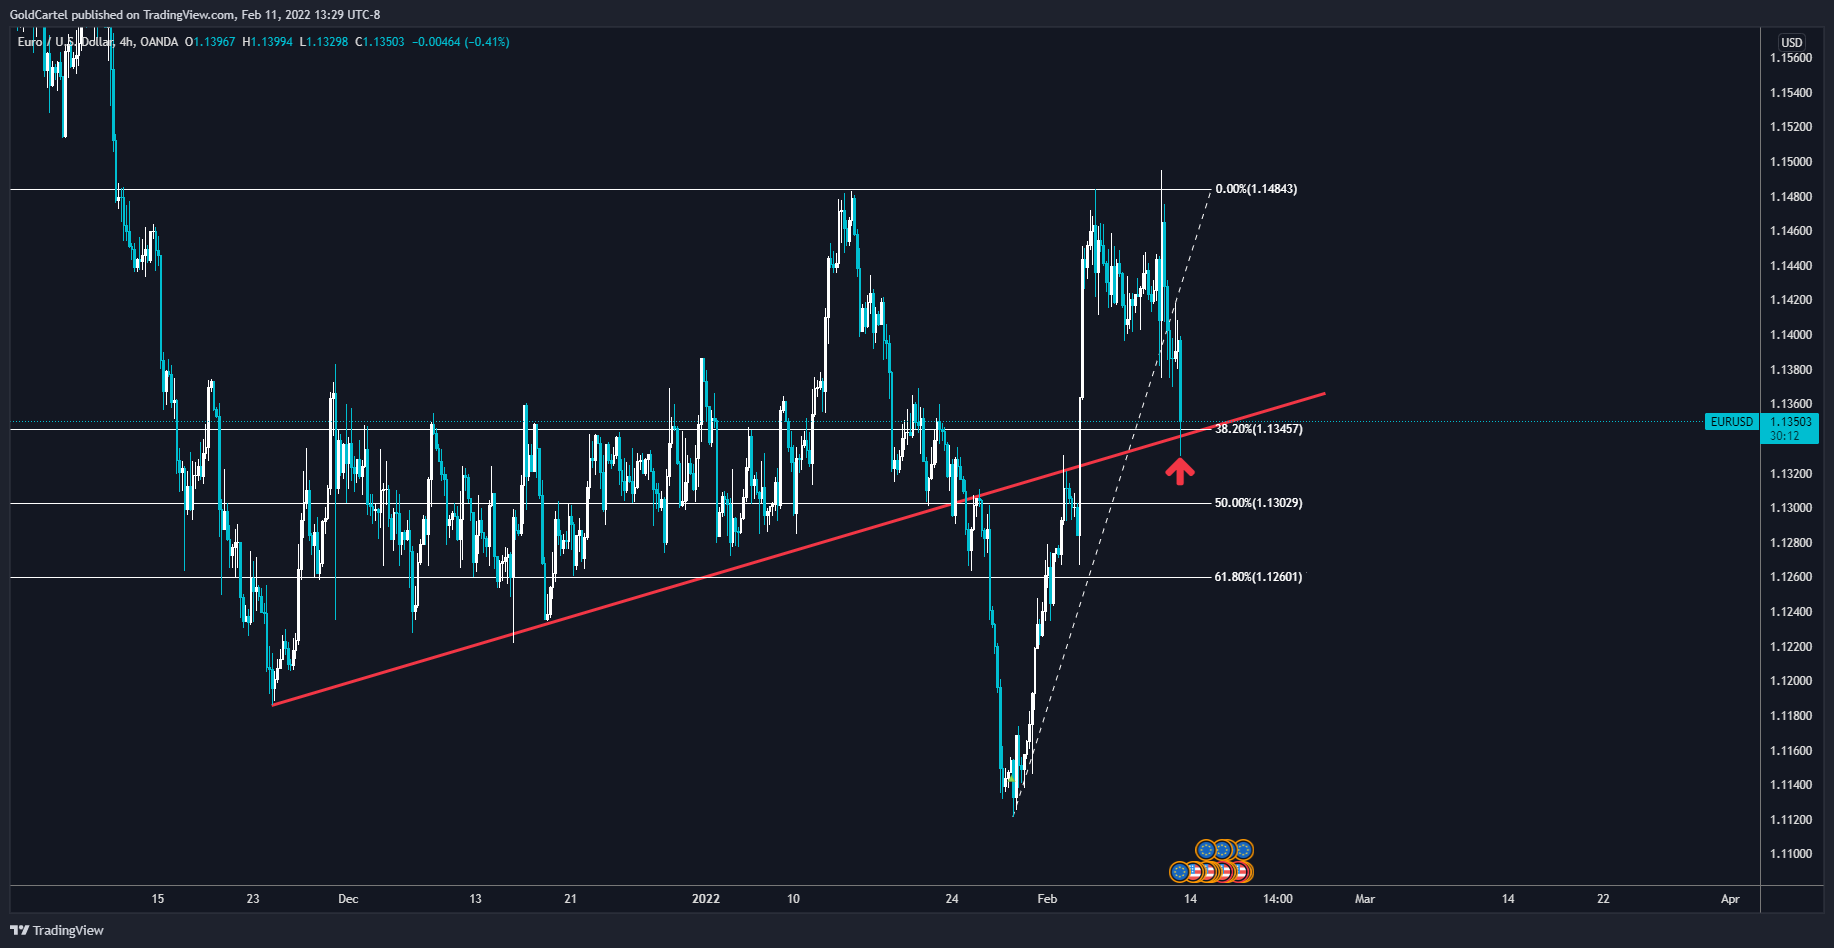Click the TradingView logo at bottom left
The width and height of the screenshot is (1834, 948).
click(x=57, y=930)
